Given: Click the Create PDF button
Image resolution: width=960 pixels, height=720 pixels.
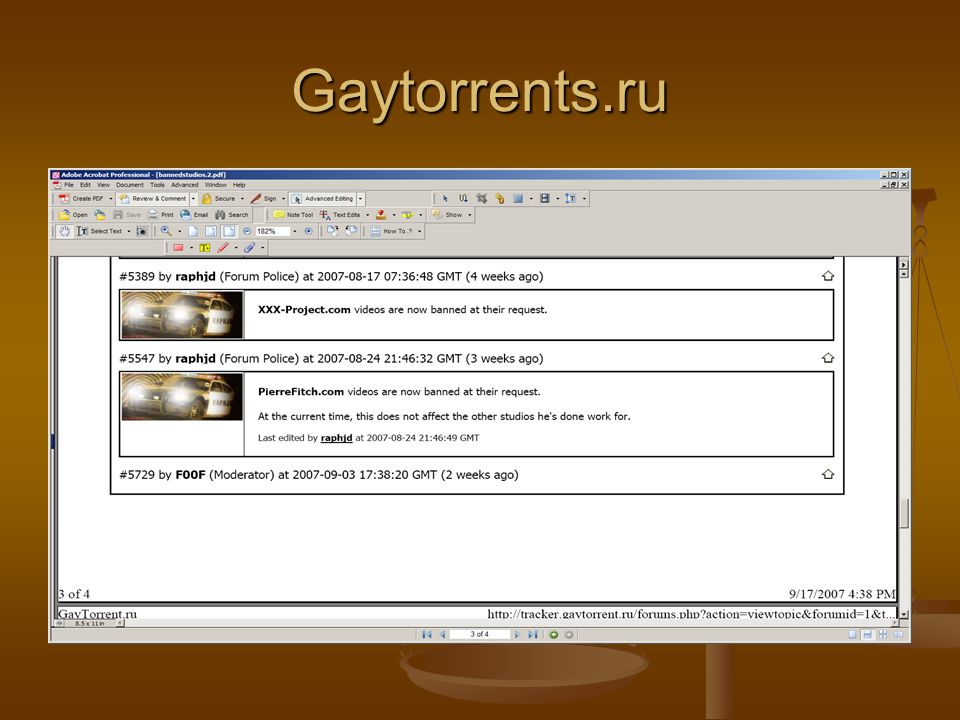Looking at the screenshot, I should point(81,198).
